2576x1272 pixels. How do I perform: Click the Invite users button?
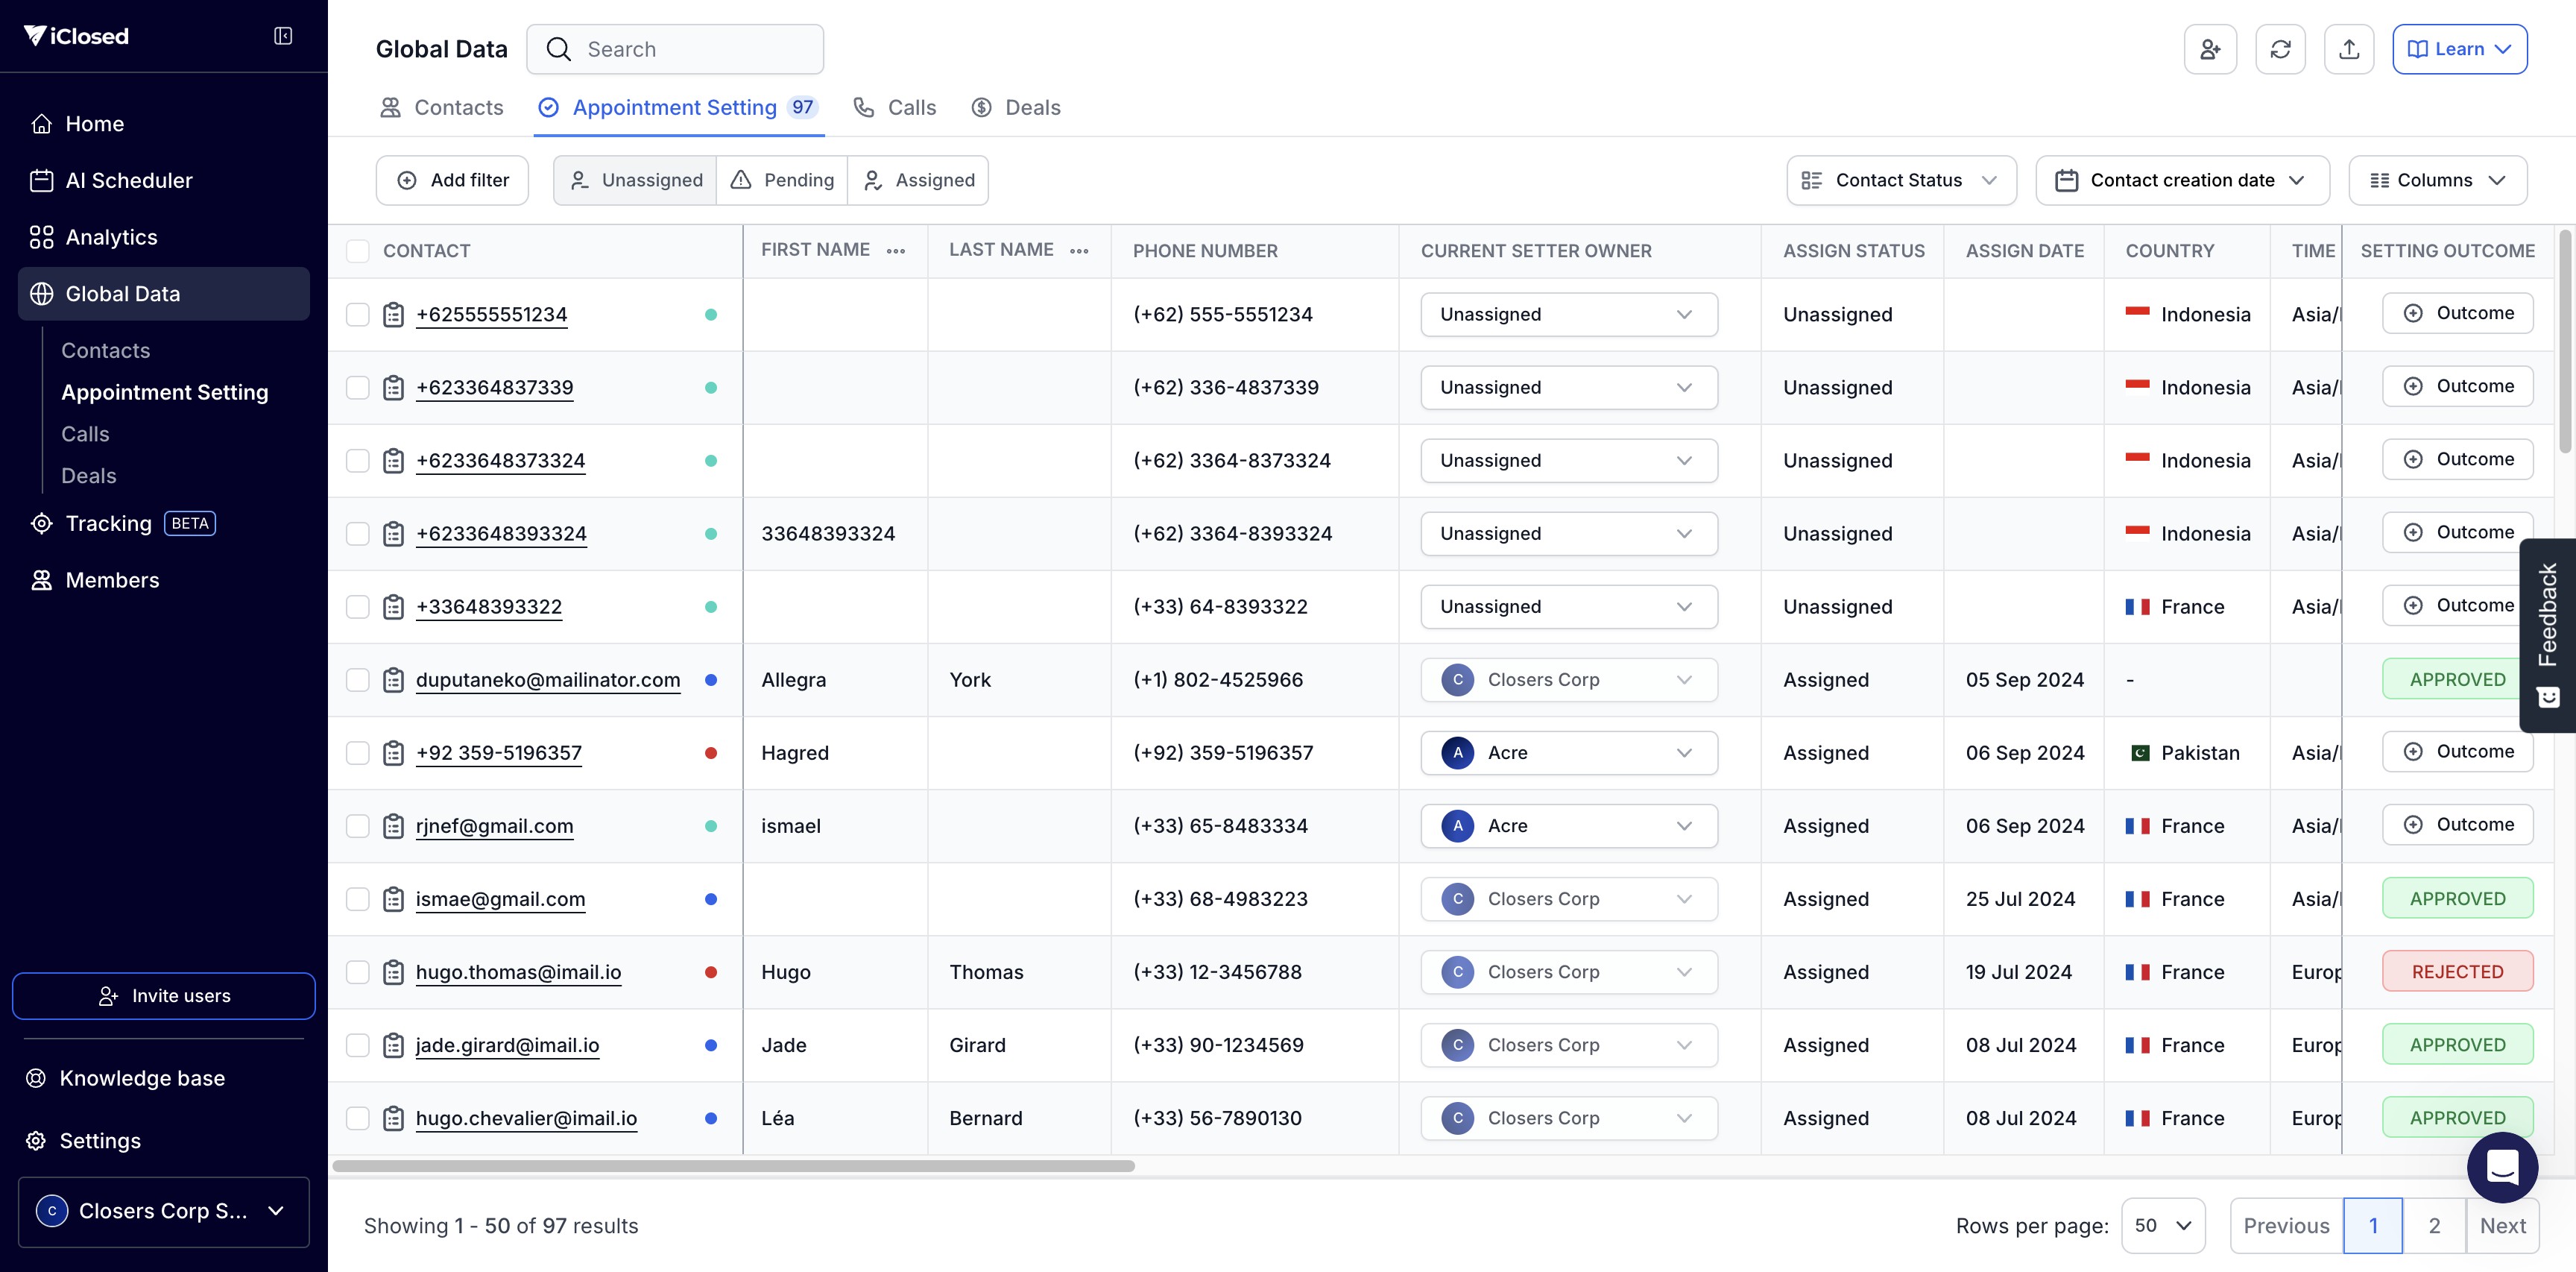tap(164, 996)
